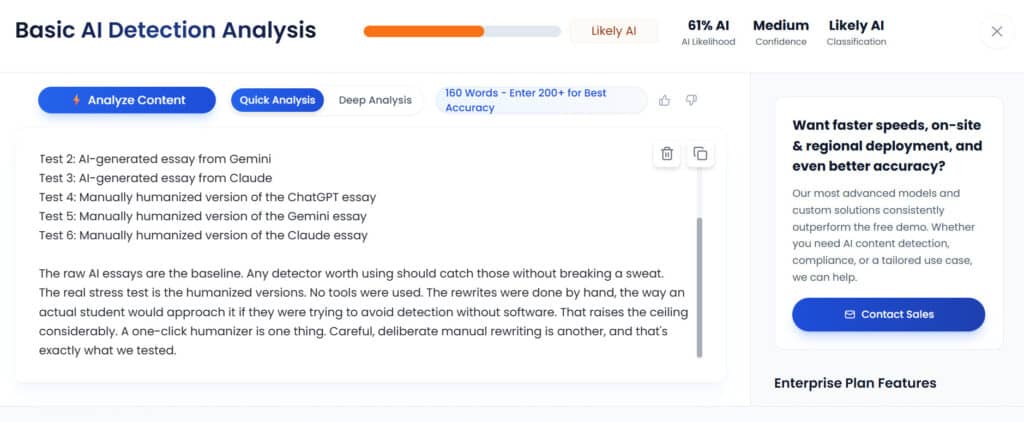The height and width of the screenshot is (422, 1024).
Task: Click the Medium Confidence indicator
Action: (781, 32)
